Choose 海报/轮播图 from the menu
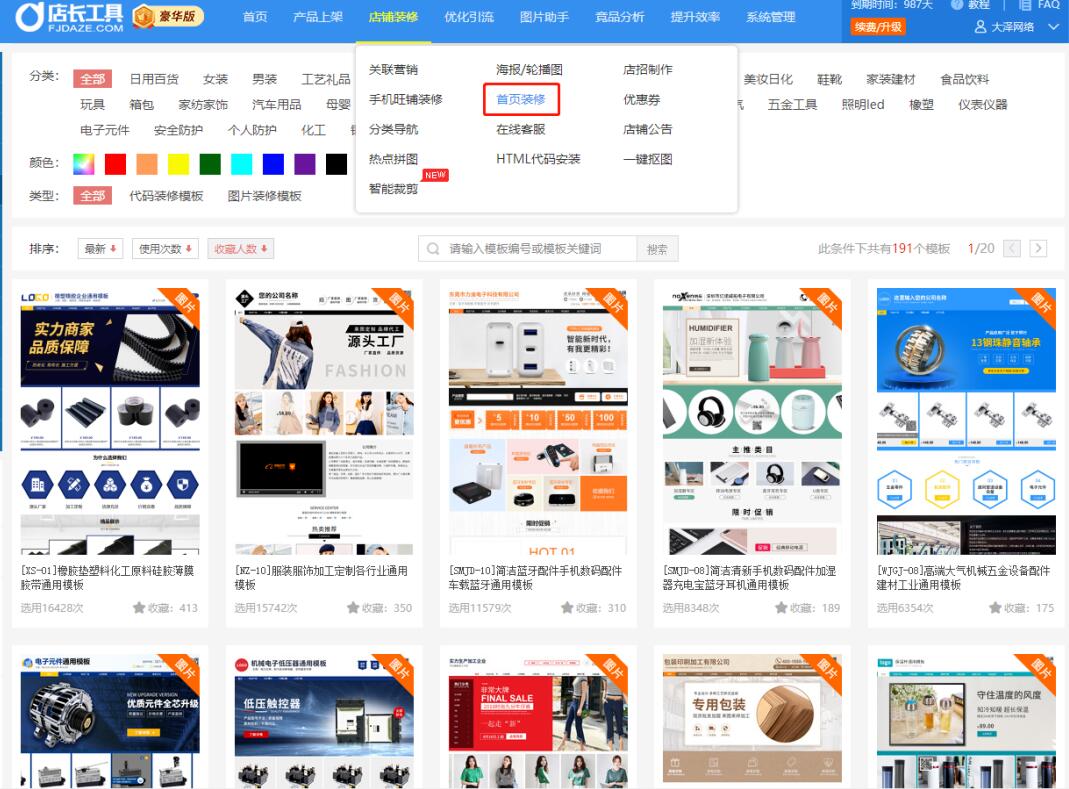The width and height of the screenshot is (1069, 789). point(530,70)
